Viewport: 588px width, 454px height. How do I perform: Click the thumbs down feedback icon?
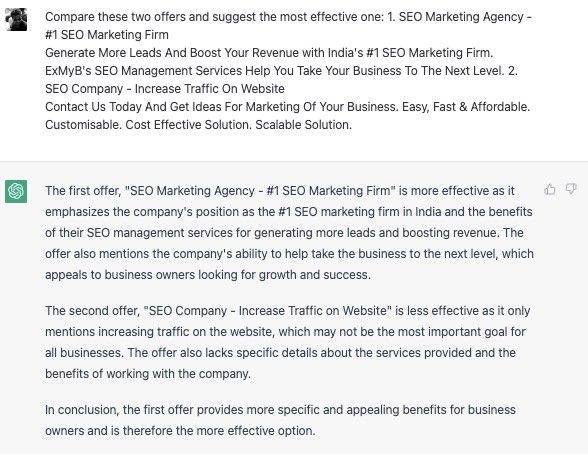pos(571,189)
